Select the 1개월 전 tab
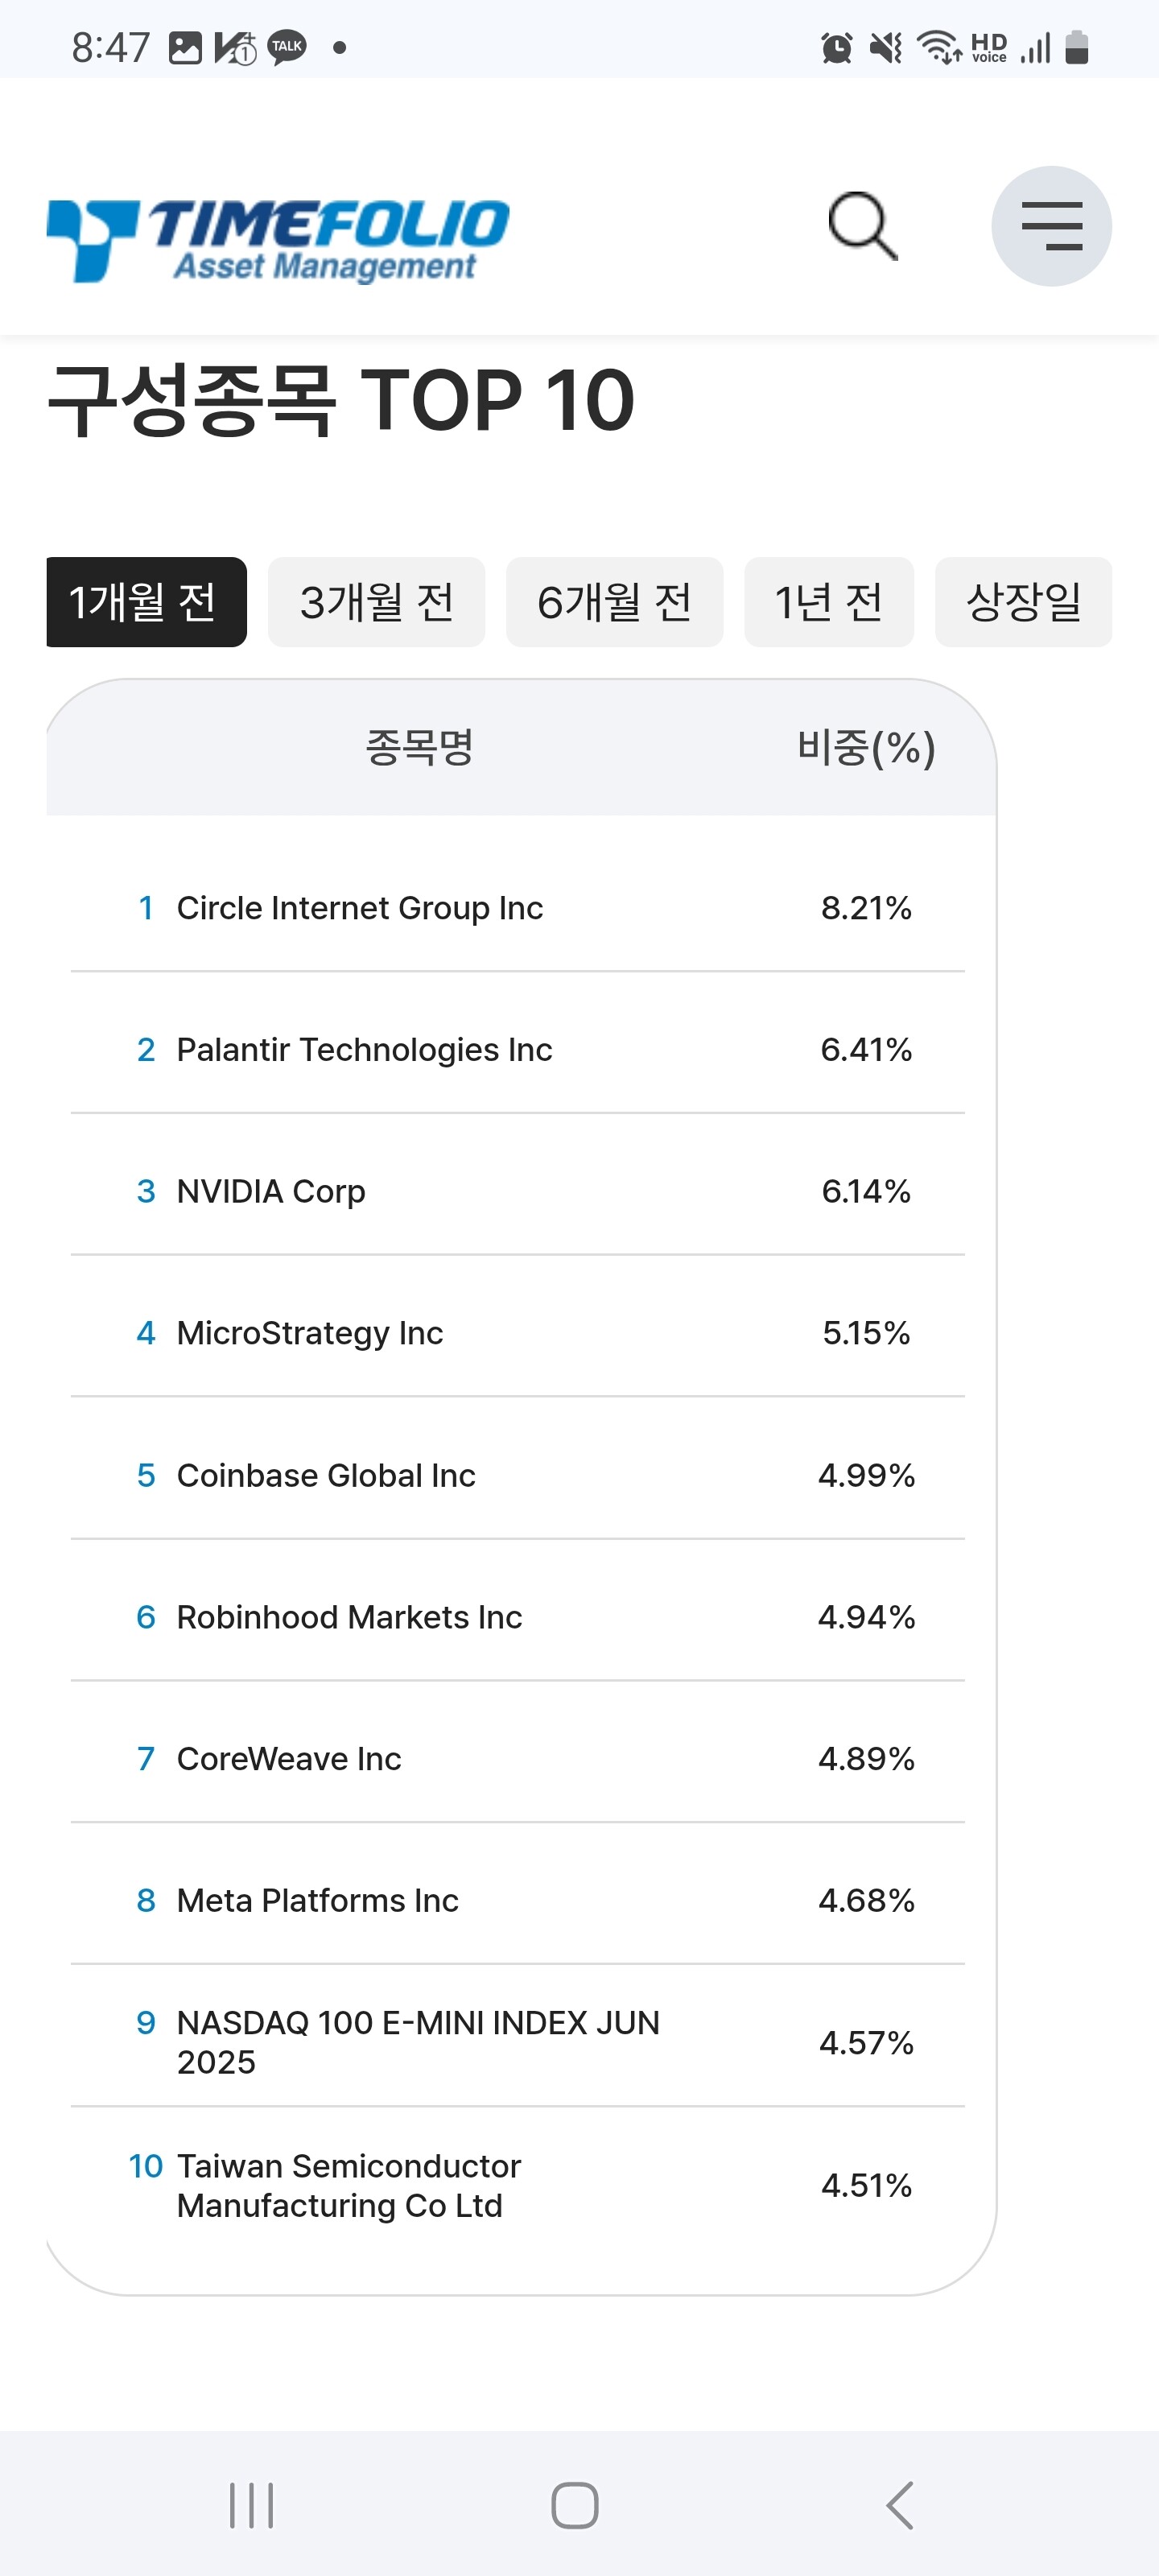1159x2576 pixels. click(x=146, y=602)
